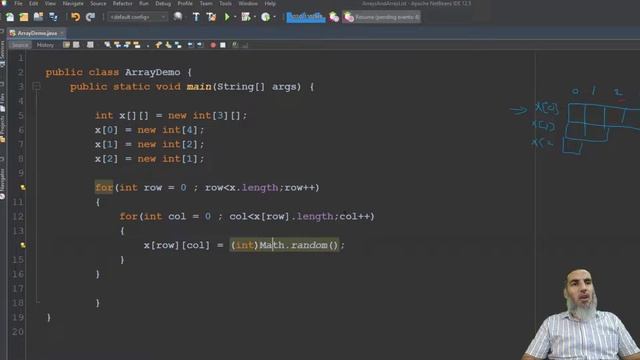Open the Refactor menu

click(x=122, y=3)
